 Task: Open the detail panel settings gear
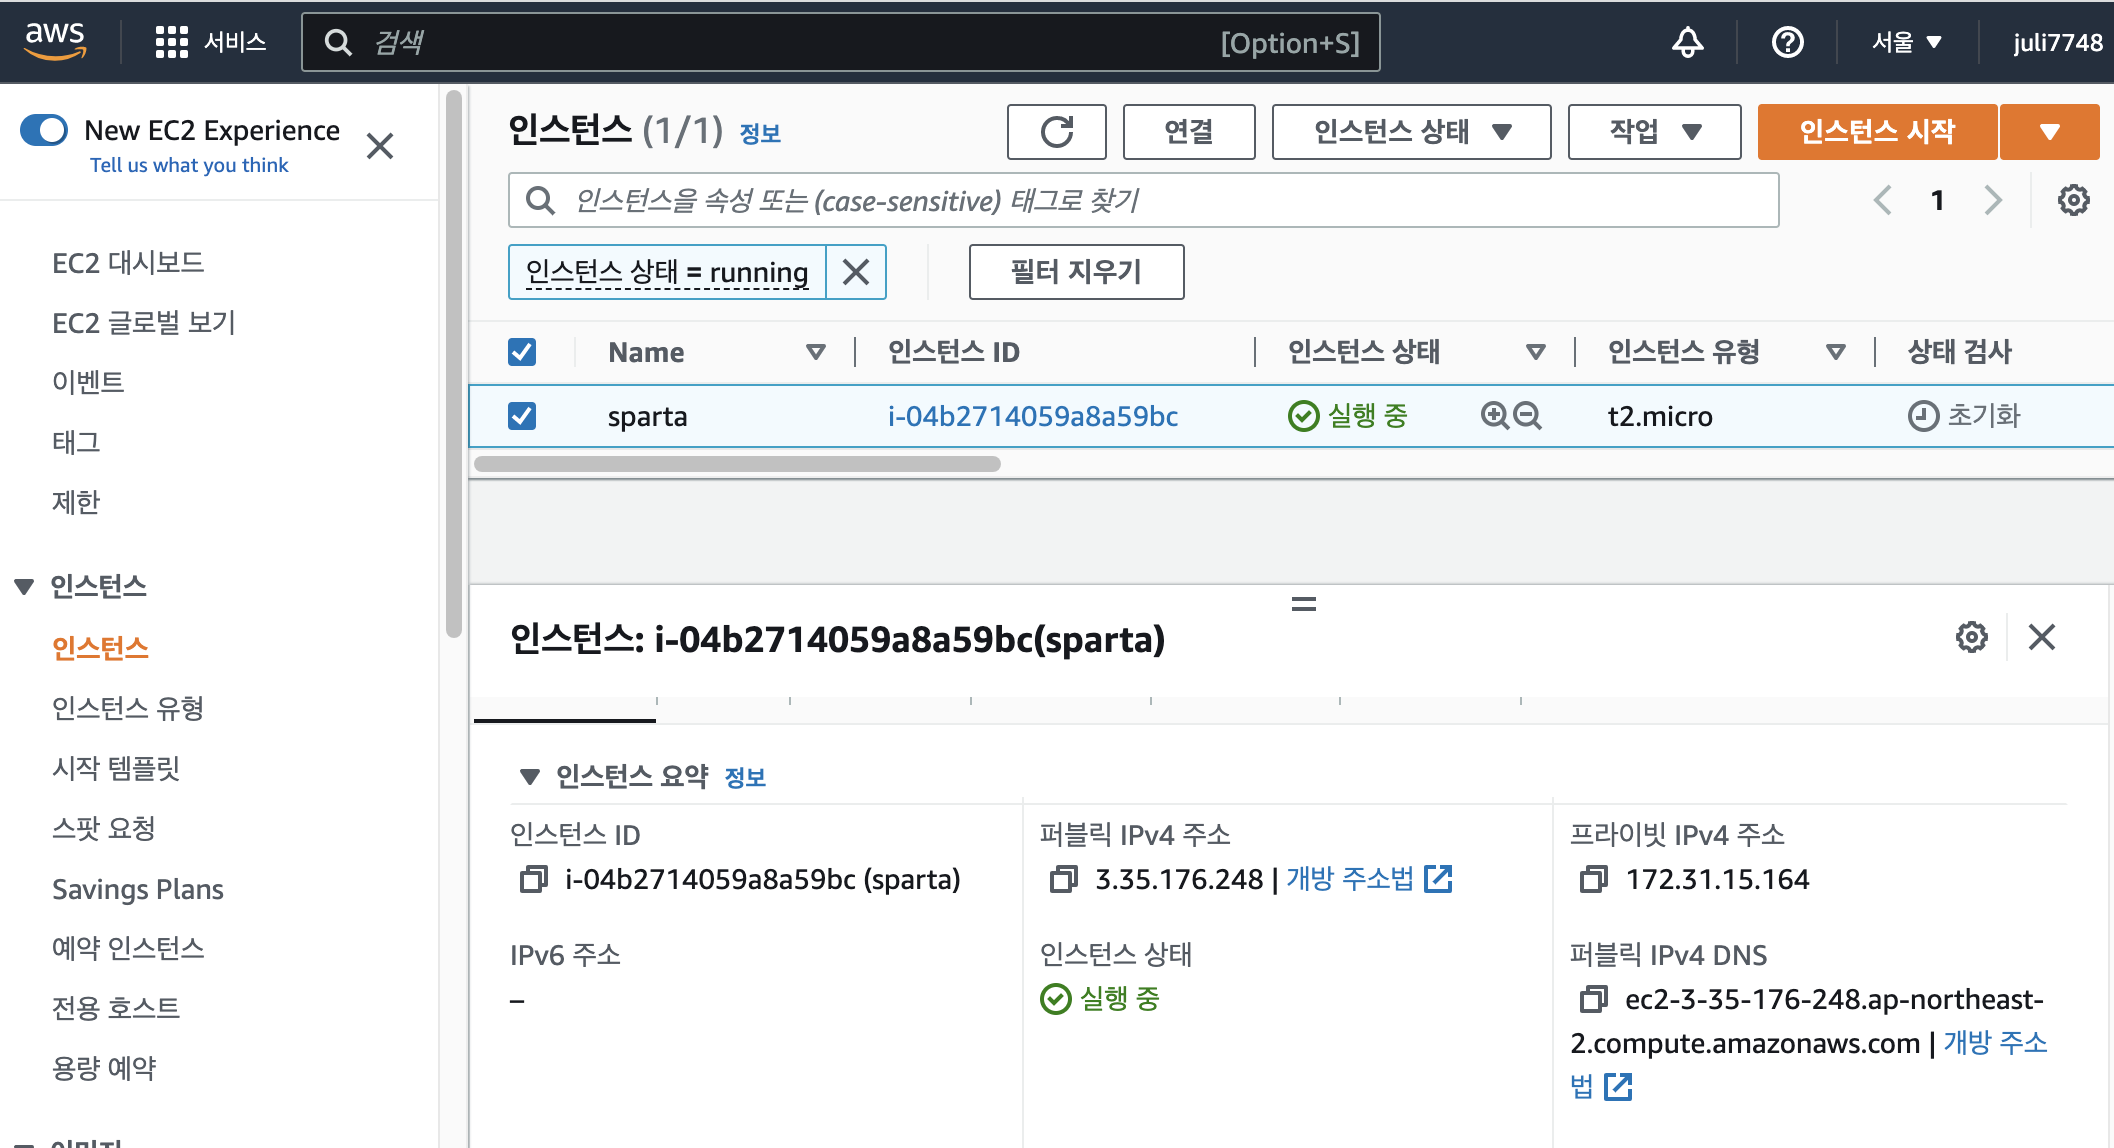[x=1971, y=637]
